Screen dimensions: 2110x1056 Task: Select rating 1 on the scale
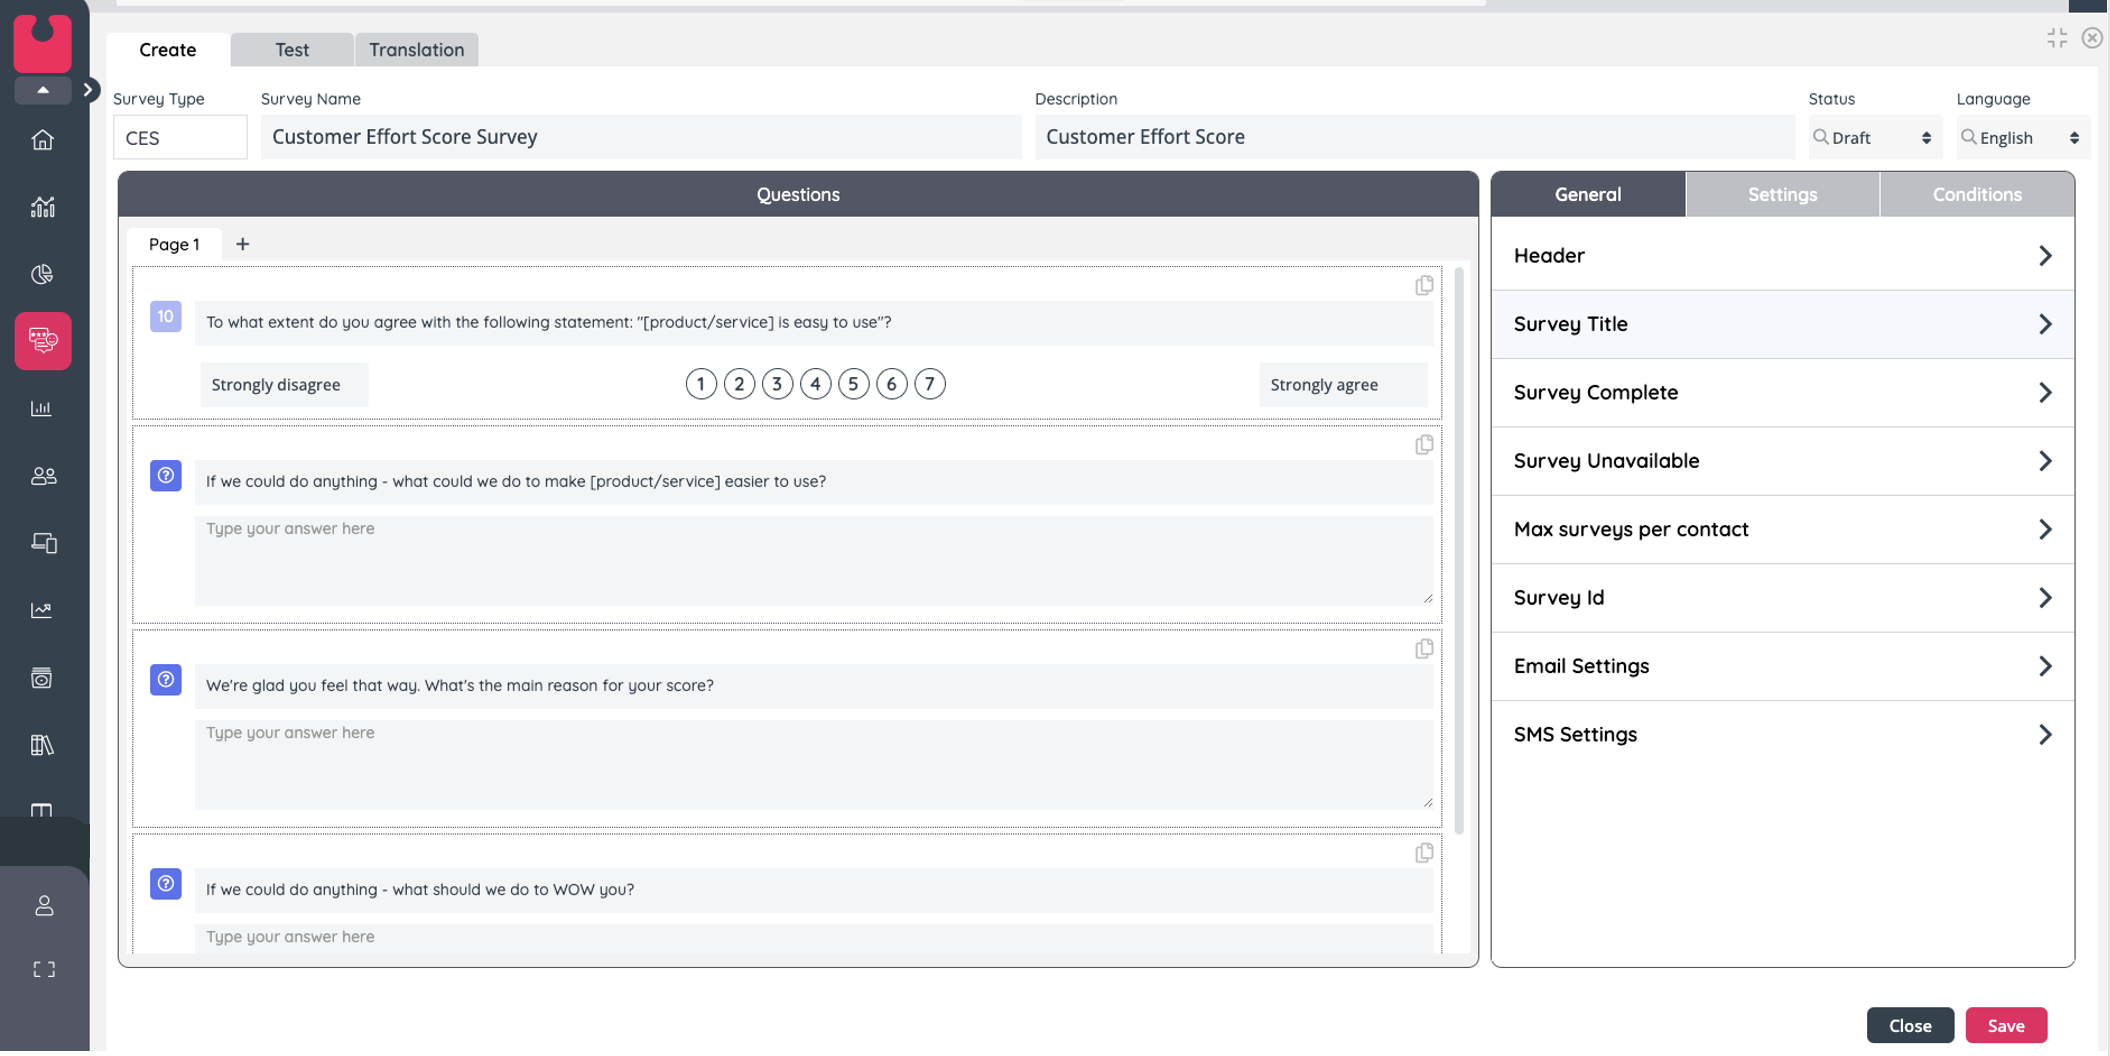click(x=701, y=384)
